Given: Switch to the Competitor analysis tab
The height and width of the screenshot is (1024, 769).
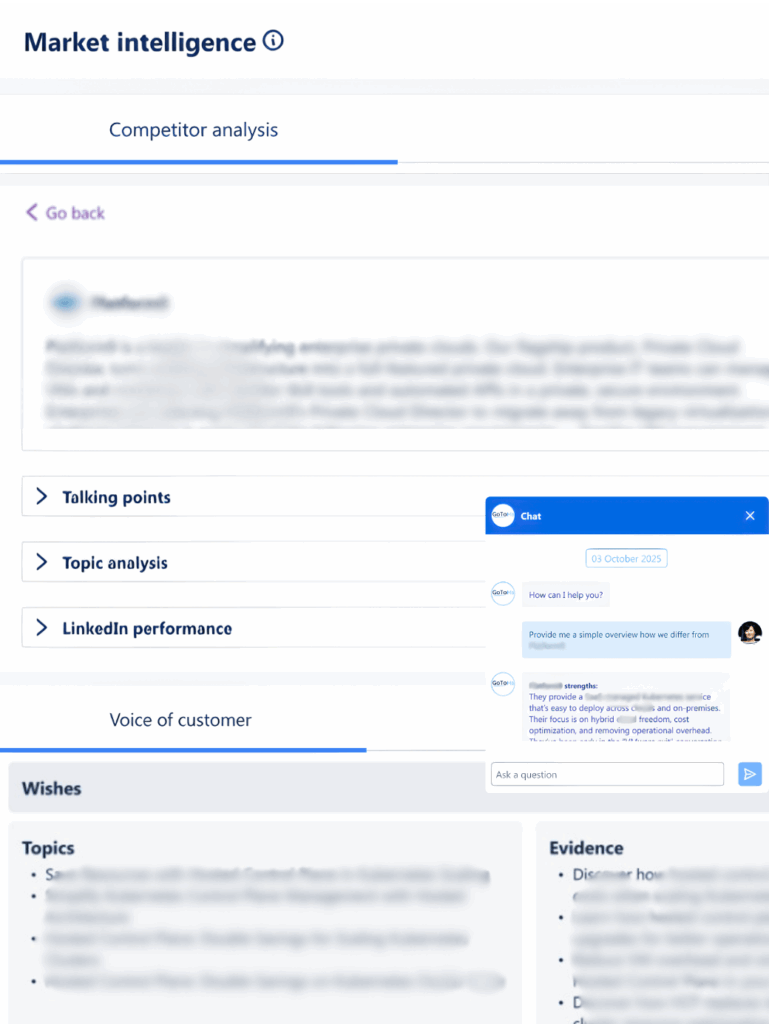Looking at the screenshot, I should click(x=194, y=130).
